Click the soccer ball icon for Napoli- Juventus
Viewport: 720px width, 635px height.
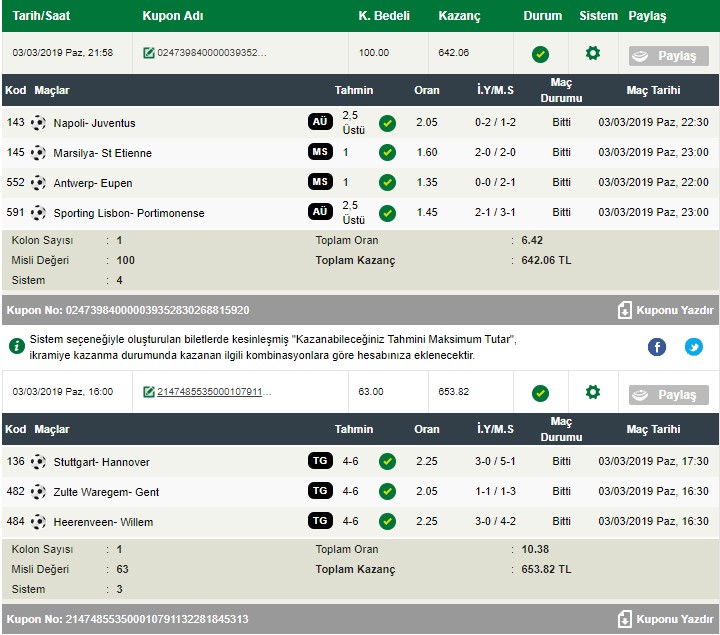38,123
